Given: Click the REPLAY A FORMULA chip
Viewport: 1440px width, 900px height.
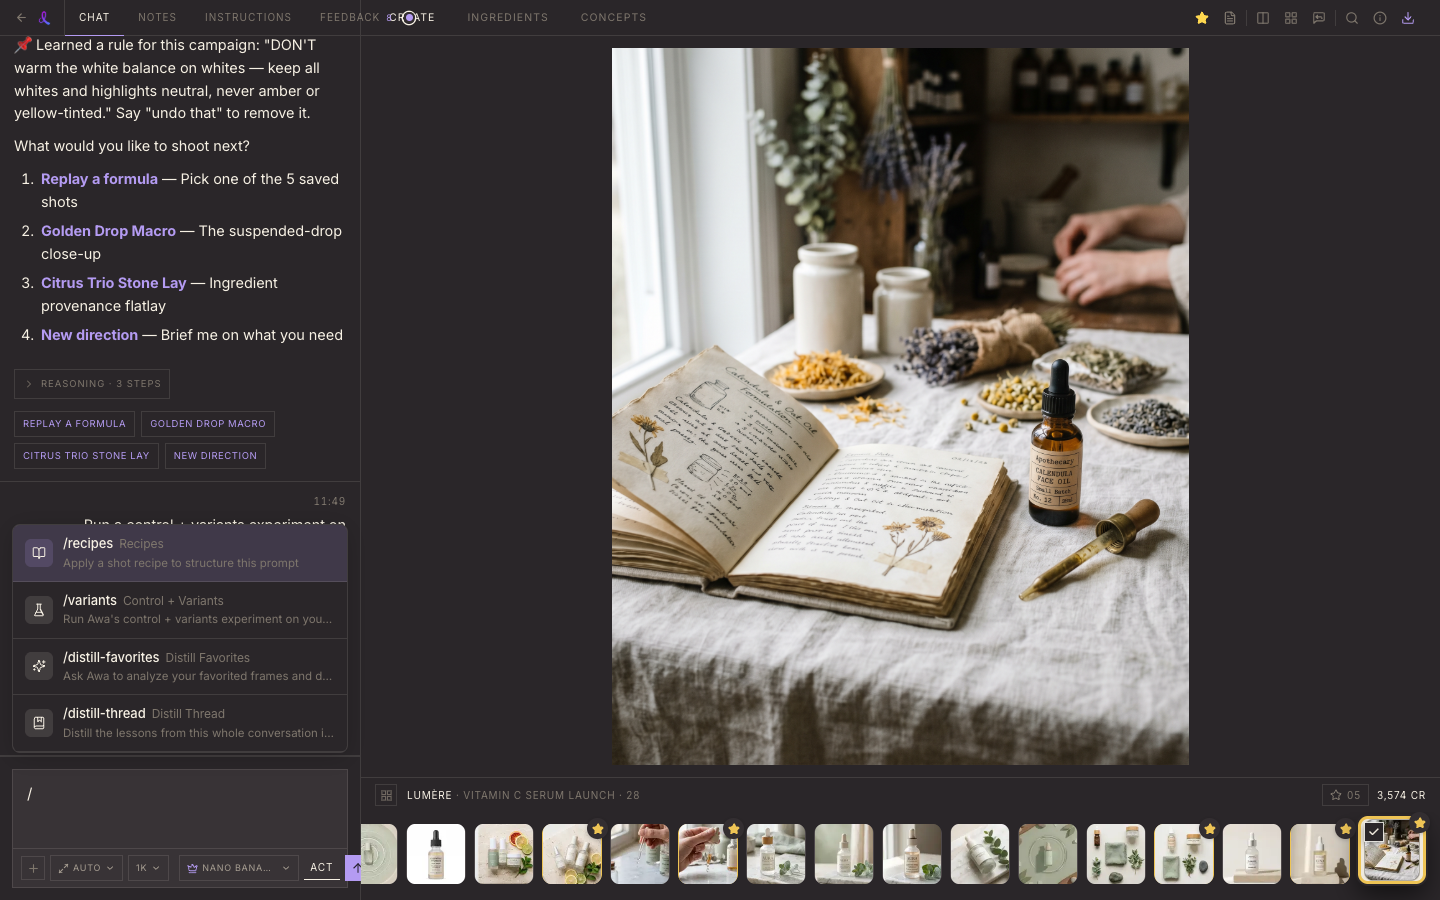Looking at the screenshot, I should coord(74,424).
